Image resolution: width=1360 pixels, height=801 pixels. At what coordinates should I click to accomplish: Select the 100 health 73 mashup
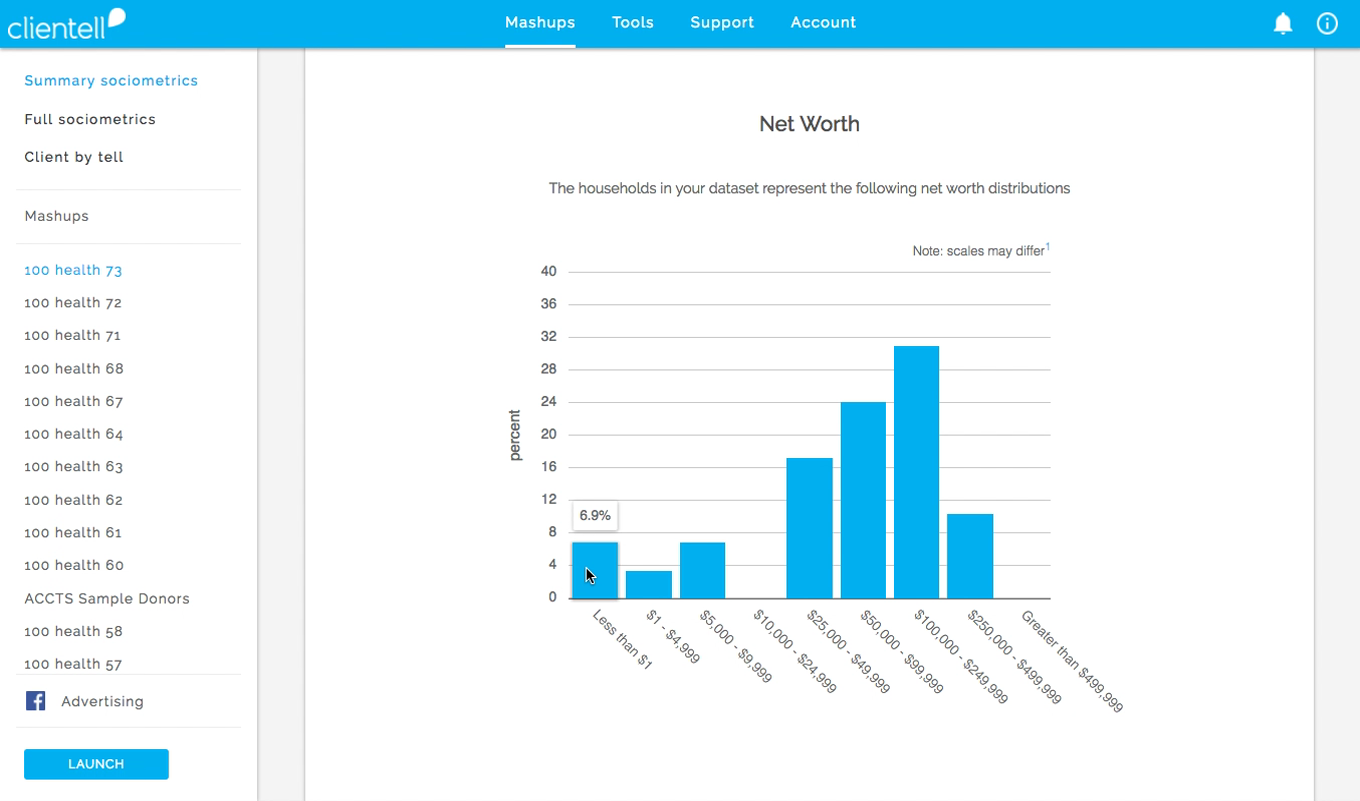click(x=73, y=270)
